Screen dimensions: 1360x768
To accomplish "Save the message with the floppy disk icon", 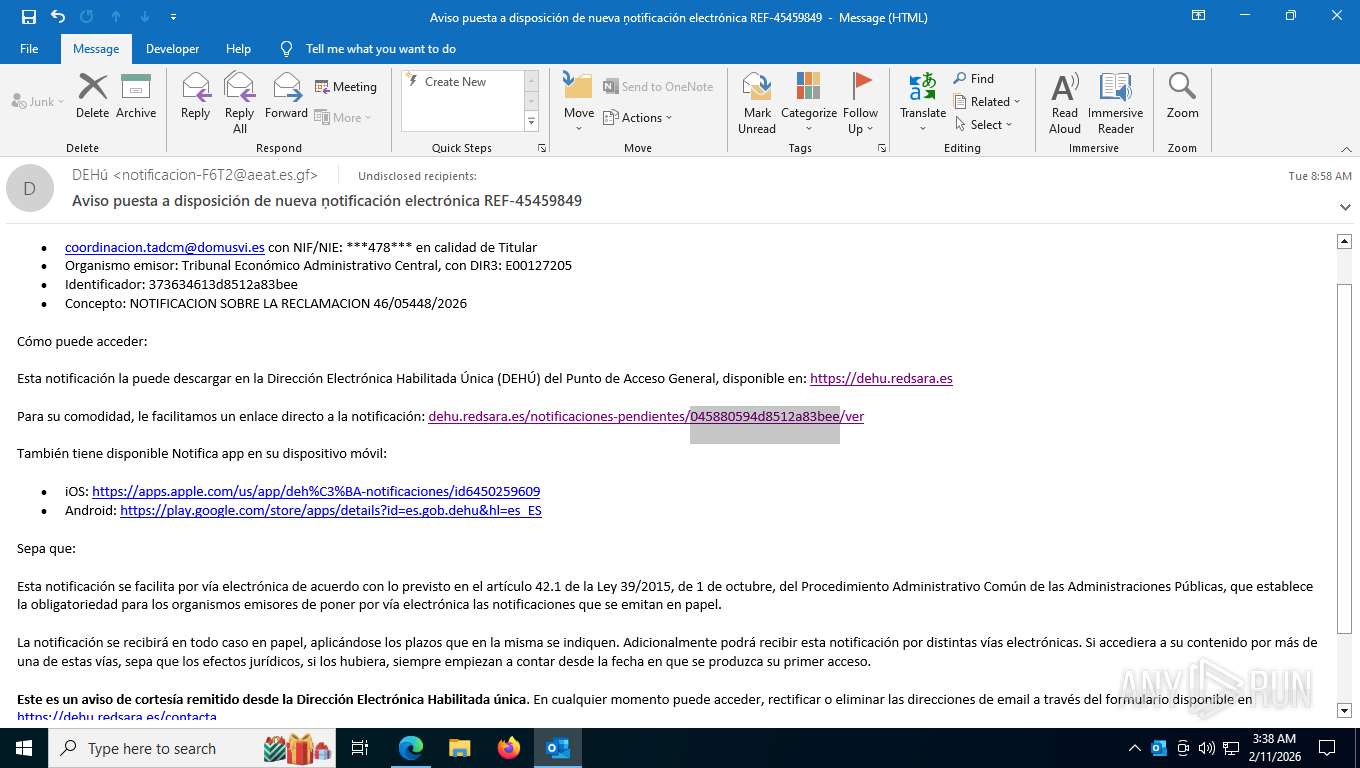I will point(29,17).
